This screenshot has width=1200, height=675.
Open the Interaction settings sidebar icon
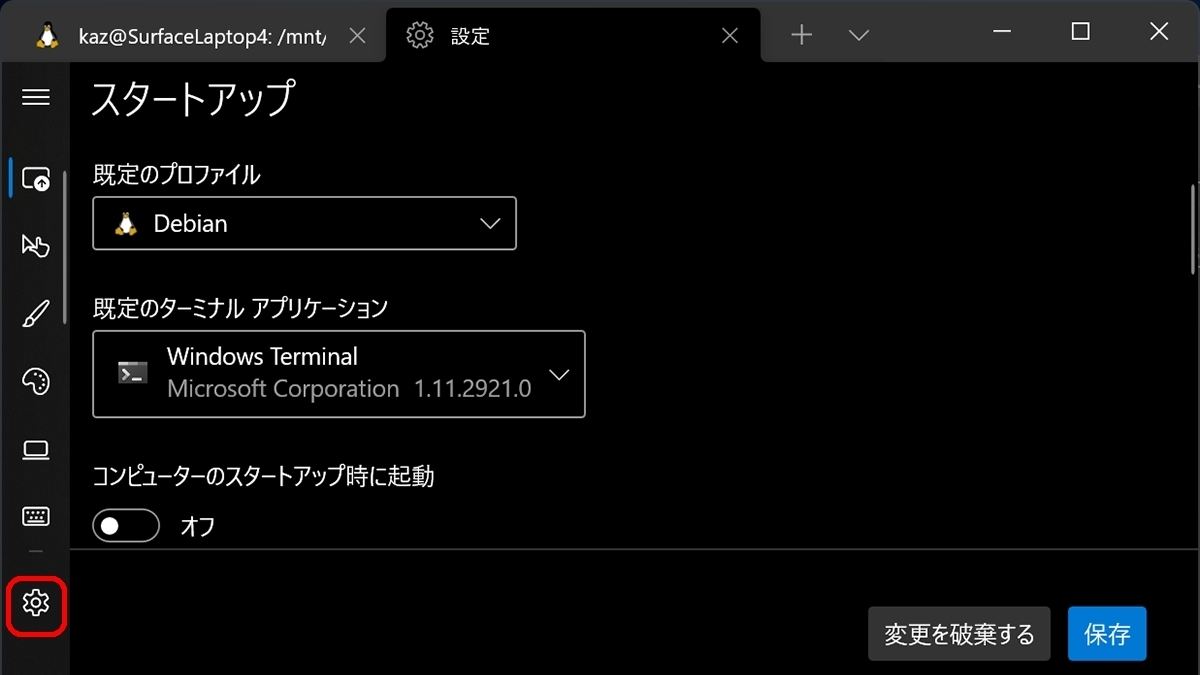coord(36,246)
